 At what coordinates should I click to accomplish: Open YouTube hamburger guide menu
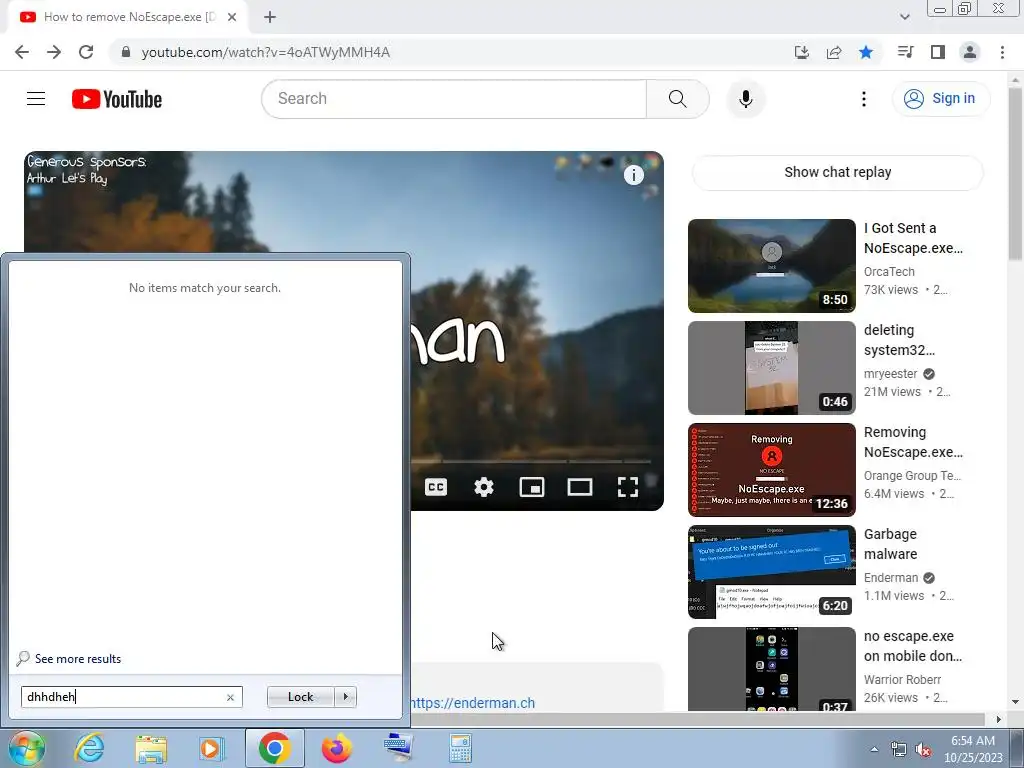[x=36, y=99]
